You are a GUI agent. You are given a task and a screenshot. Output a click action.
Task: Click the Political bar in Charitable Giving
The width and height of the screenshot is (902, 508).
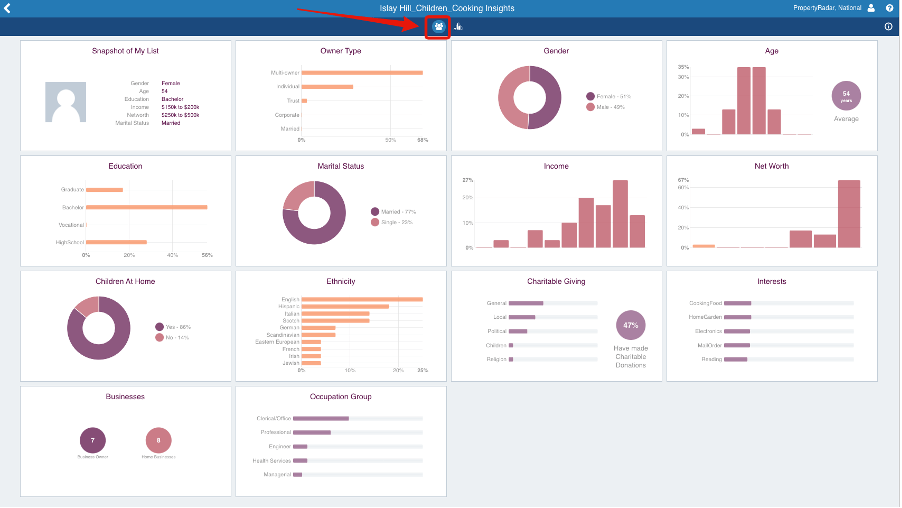[x=518, y=331]
